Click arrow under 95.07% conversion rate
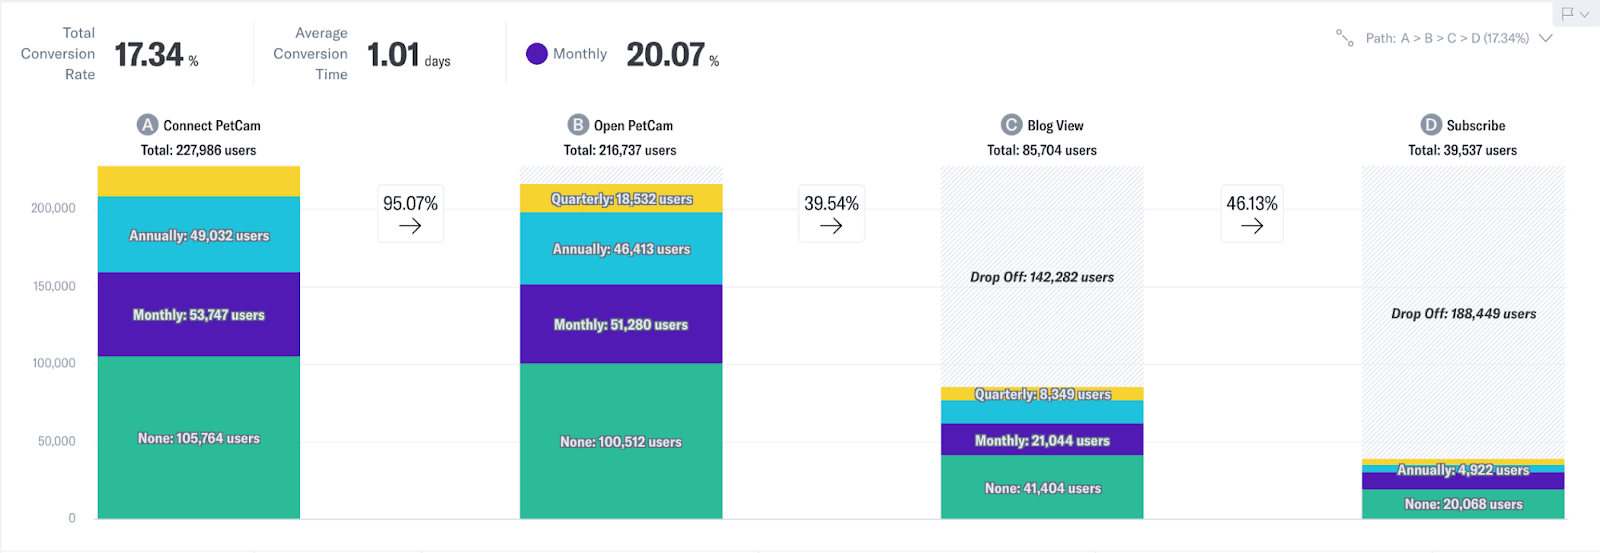 [x=410, y=226]
